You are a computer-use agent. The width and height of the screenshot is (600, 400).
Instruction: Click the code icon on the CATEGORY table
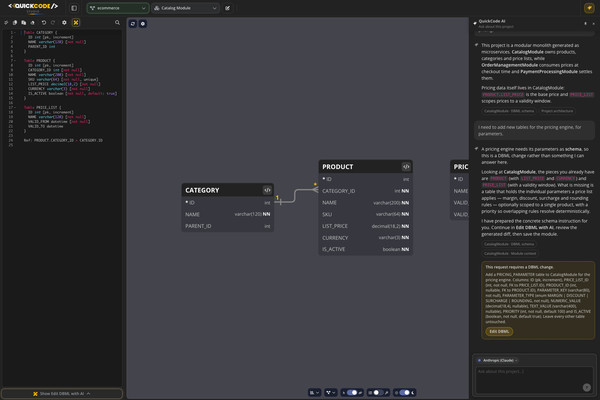(267, 190)
